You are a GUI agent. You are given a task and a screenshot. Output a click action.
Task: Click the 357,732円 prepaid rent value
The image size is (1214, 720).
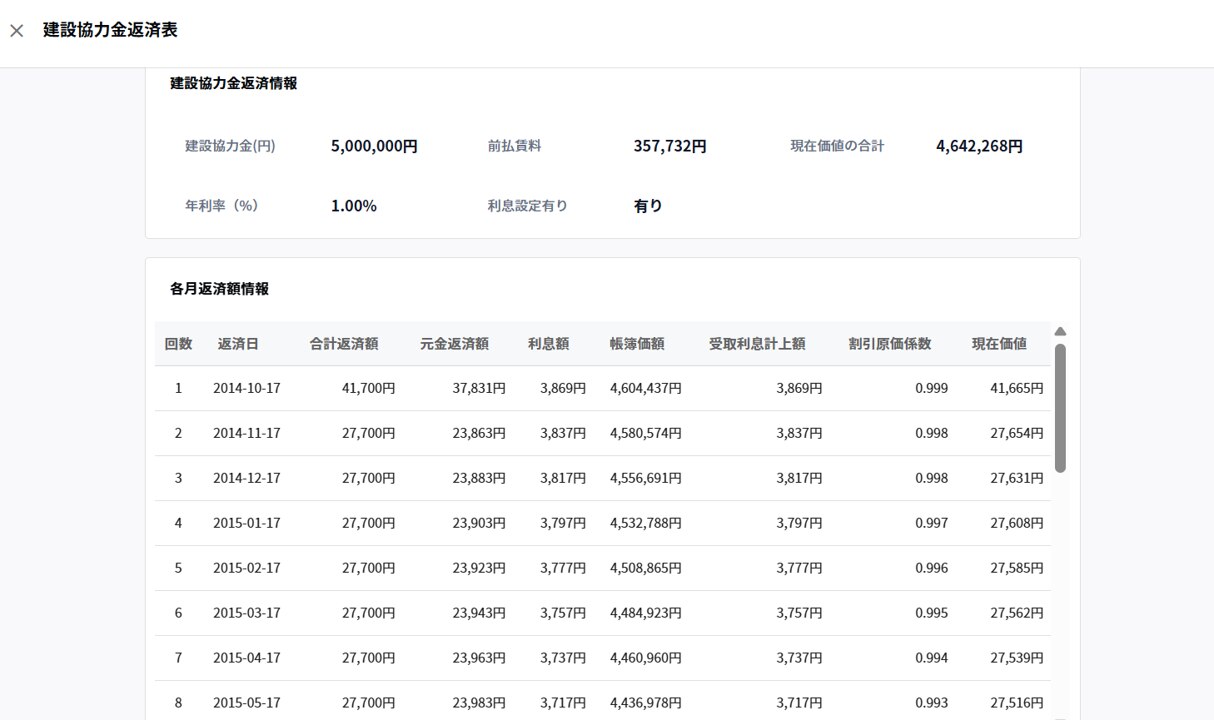click(x=670, y=146)
